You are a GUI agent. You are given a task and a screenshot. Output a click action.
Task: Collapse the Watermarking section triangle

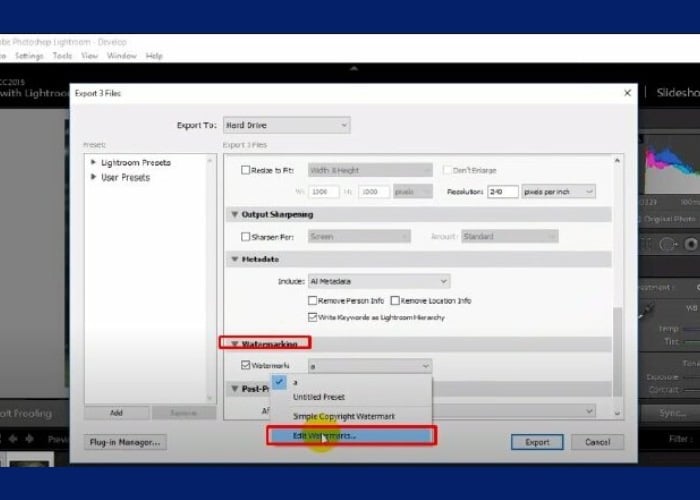234,344
